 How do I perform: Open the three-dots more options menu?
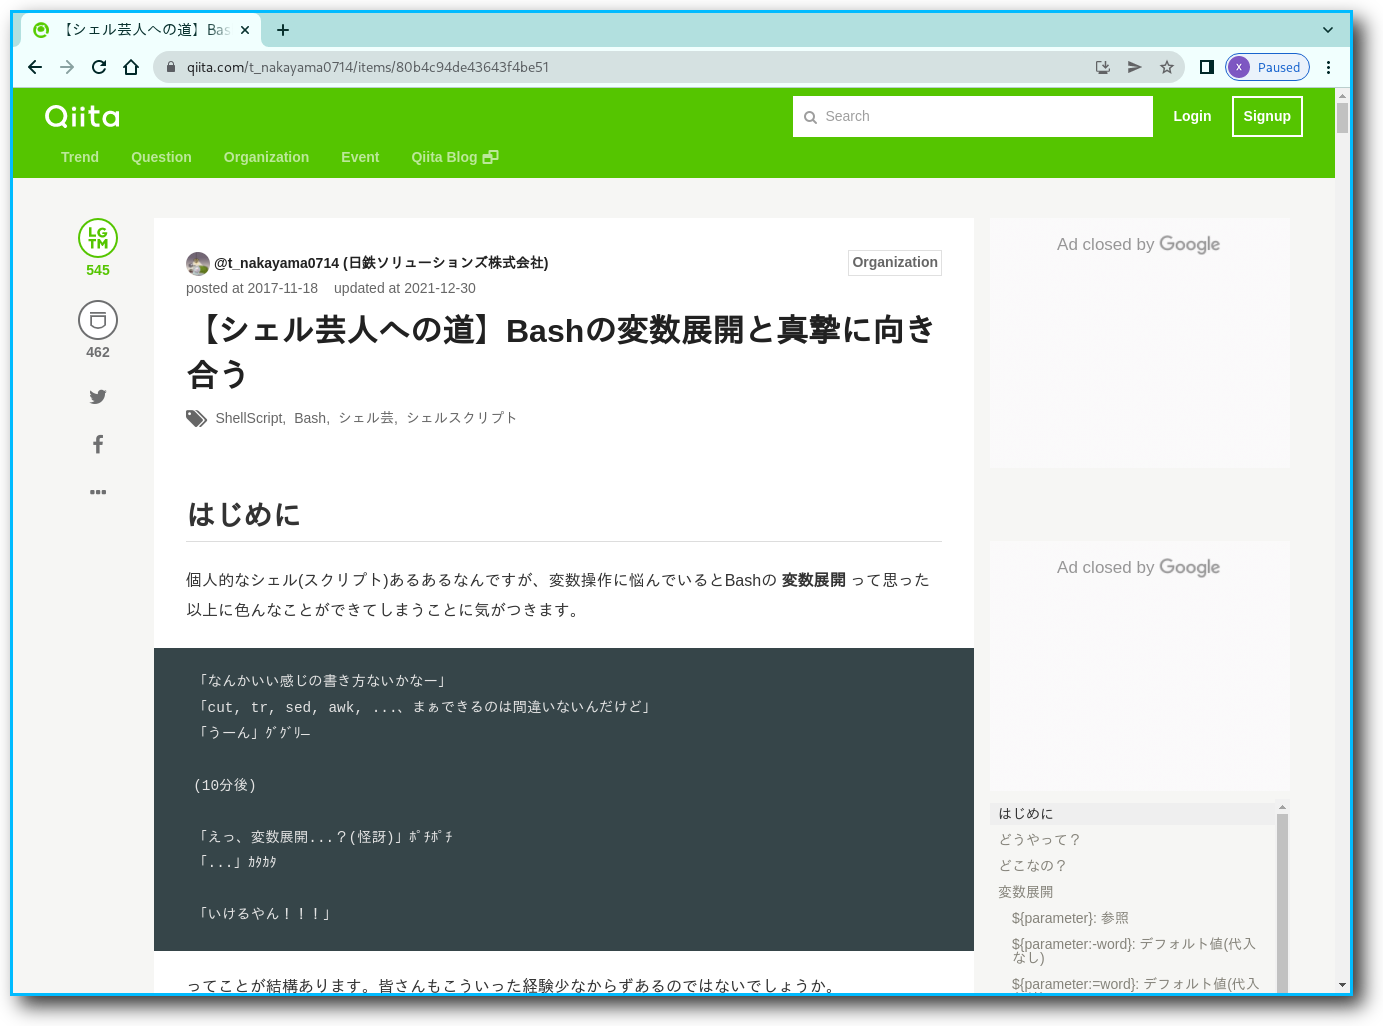pyautogui.click(x=98, y=492)
